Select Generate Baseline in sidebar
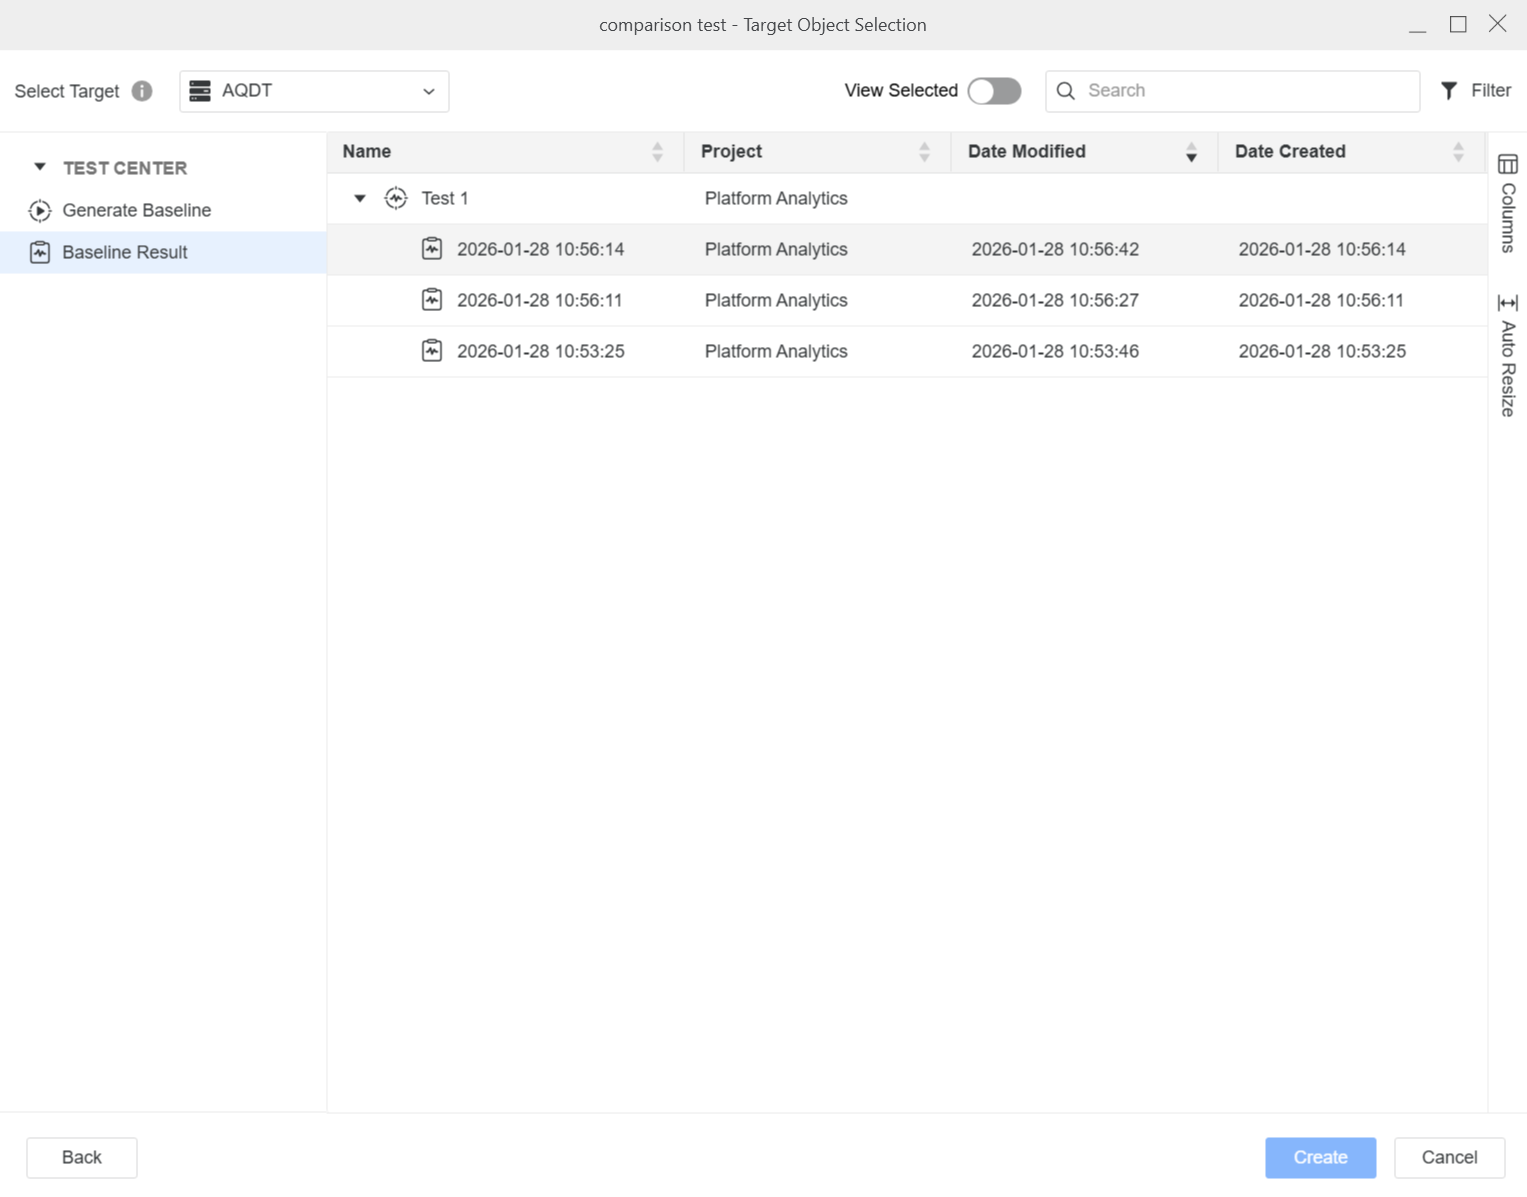This screenshot has height=1197, width=1527. click(136, 210)
